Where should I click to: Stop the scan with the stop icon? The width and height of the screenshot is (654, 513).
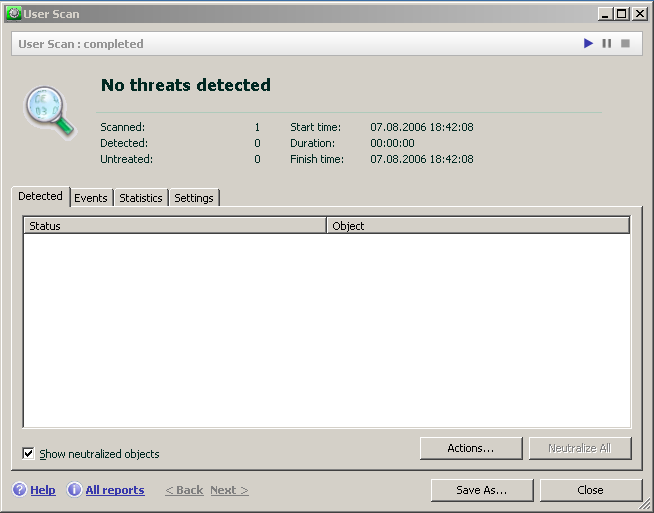[625, 43]
